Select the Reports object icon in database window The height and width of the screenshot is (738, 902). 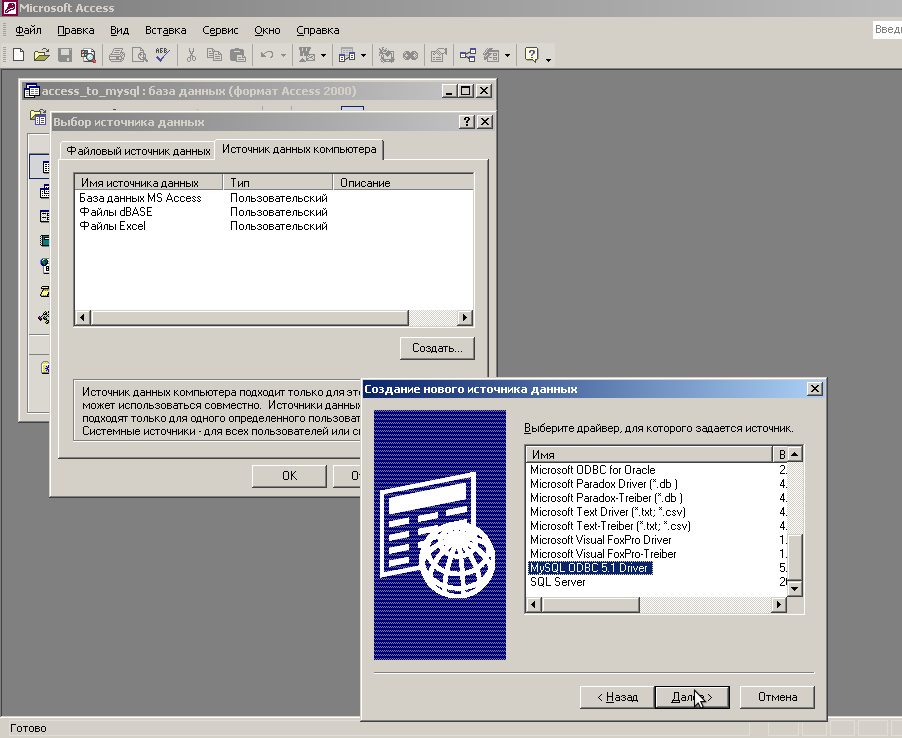44,240
